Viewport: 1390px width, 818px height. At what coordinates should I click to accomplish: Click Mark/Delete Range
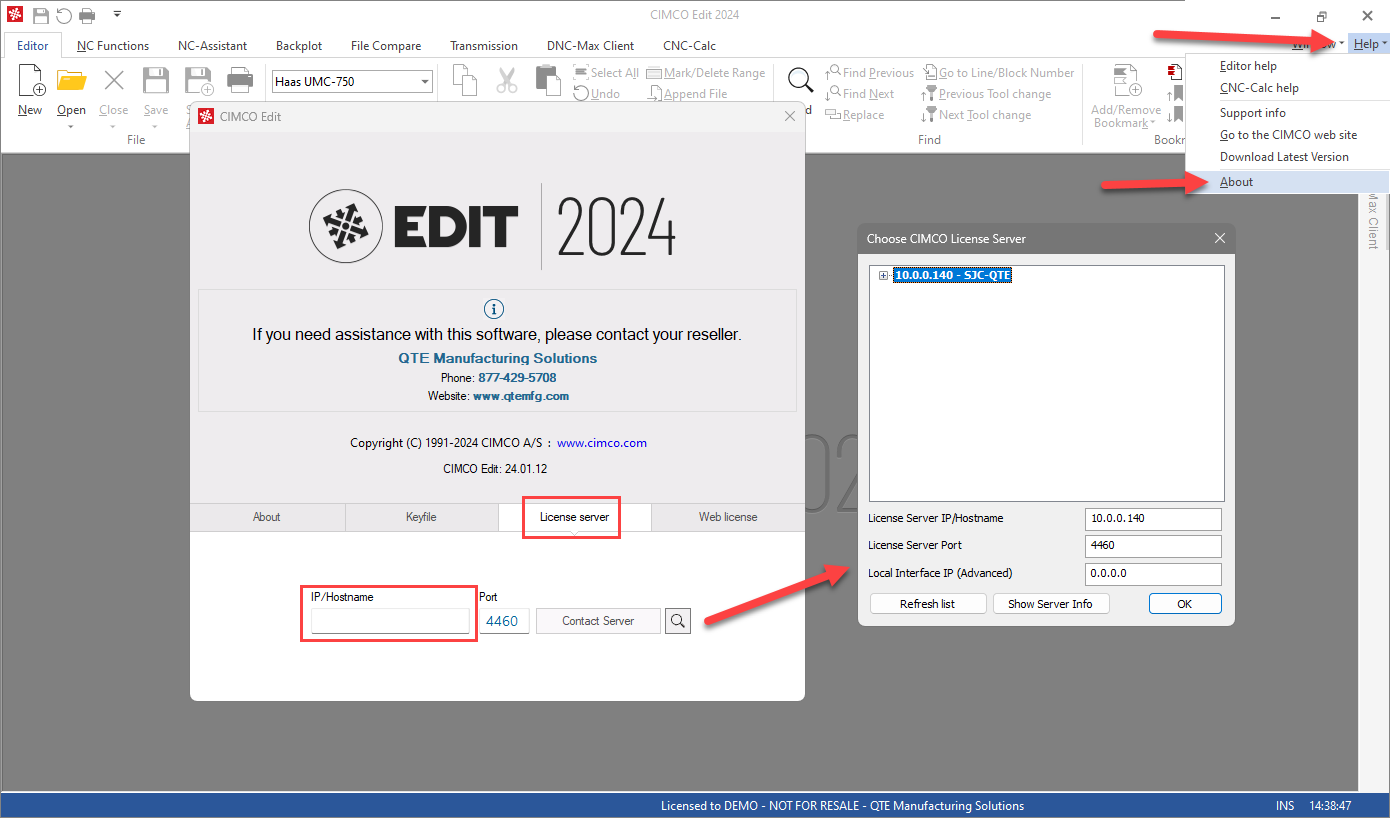[x=706, y=73]
